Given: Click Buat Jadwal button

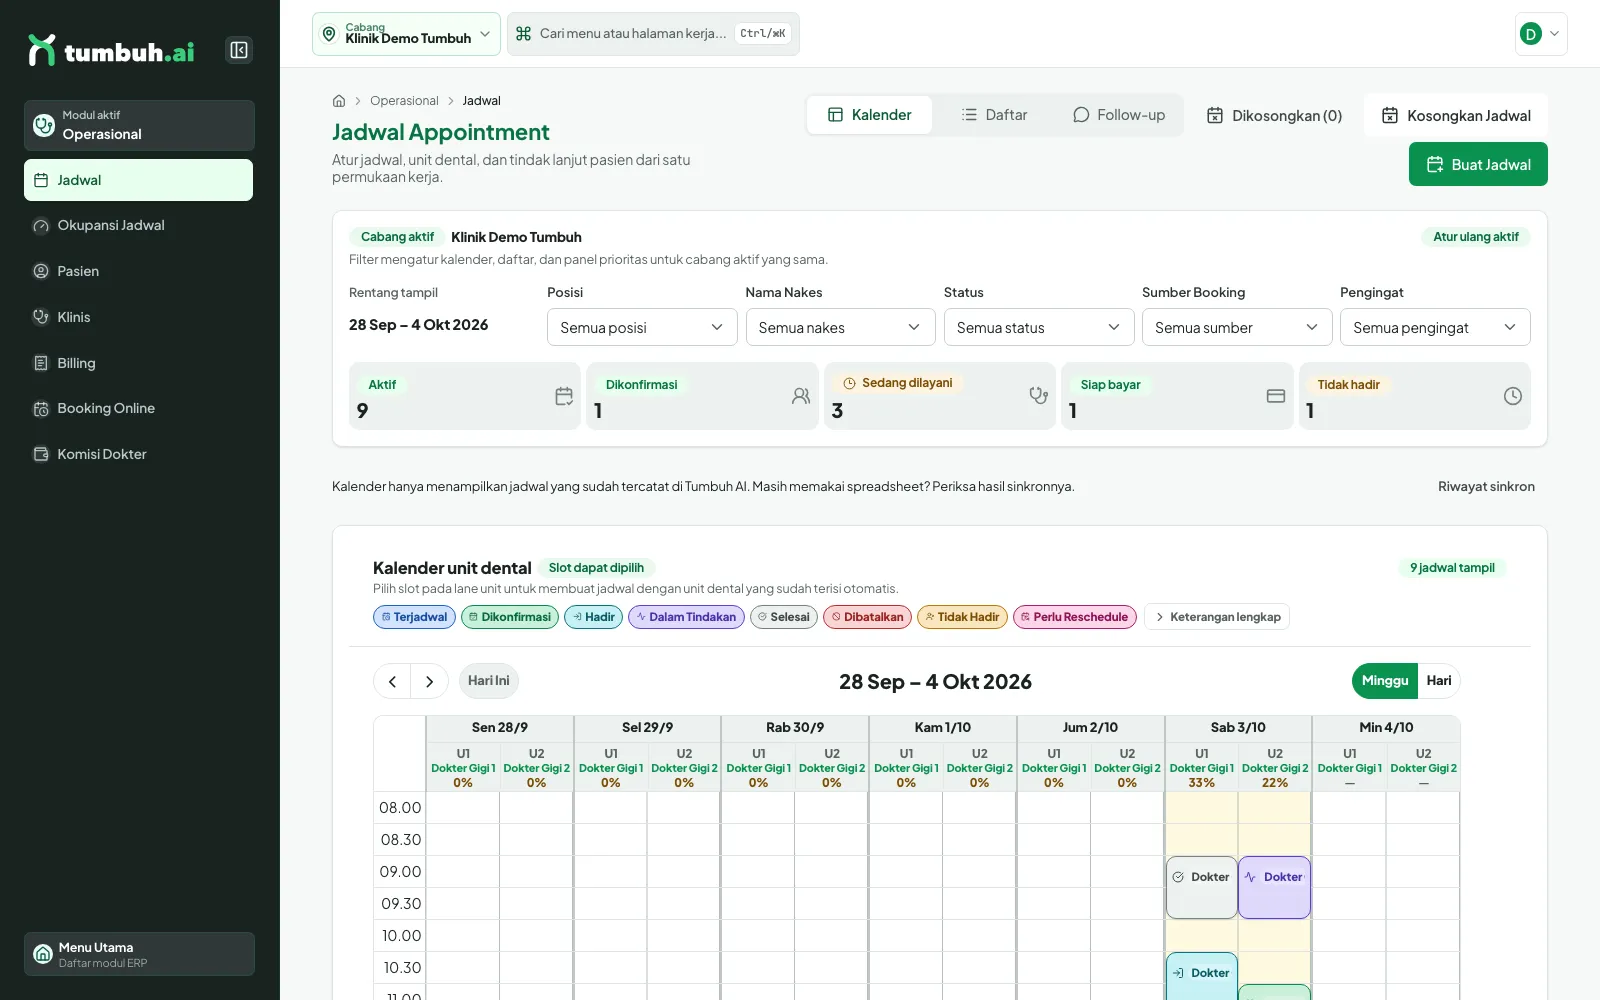Looking at the screenshot, I should point(1478,164).
